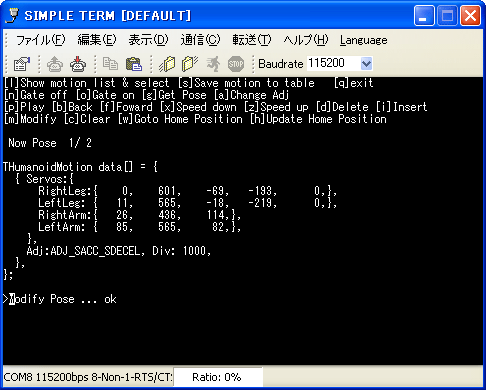Open the 通信(C) menu

coord(200,40)
